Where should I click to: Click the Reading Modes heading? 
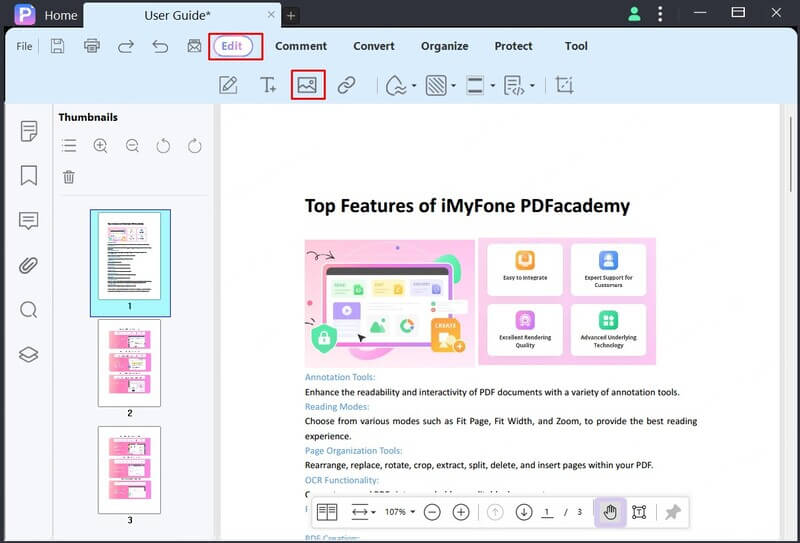(337, 407)
